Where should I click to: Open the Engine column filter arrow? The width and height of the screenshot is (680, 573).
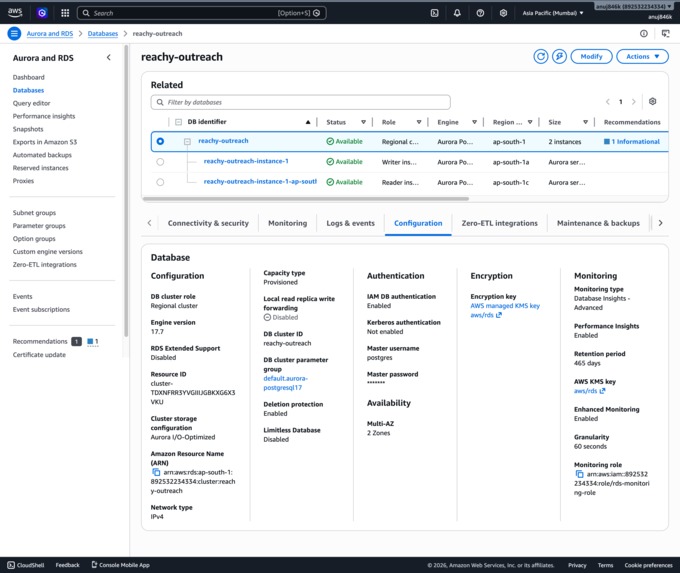point(474,122)
